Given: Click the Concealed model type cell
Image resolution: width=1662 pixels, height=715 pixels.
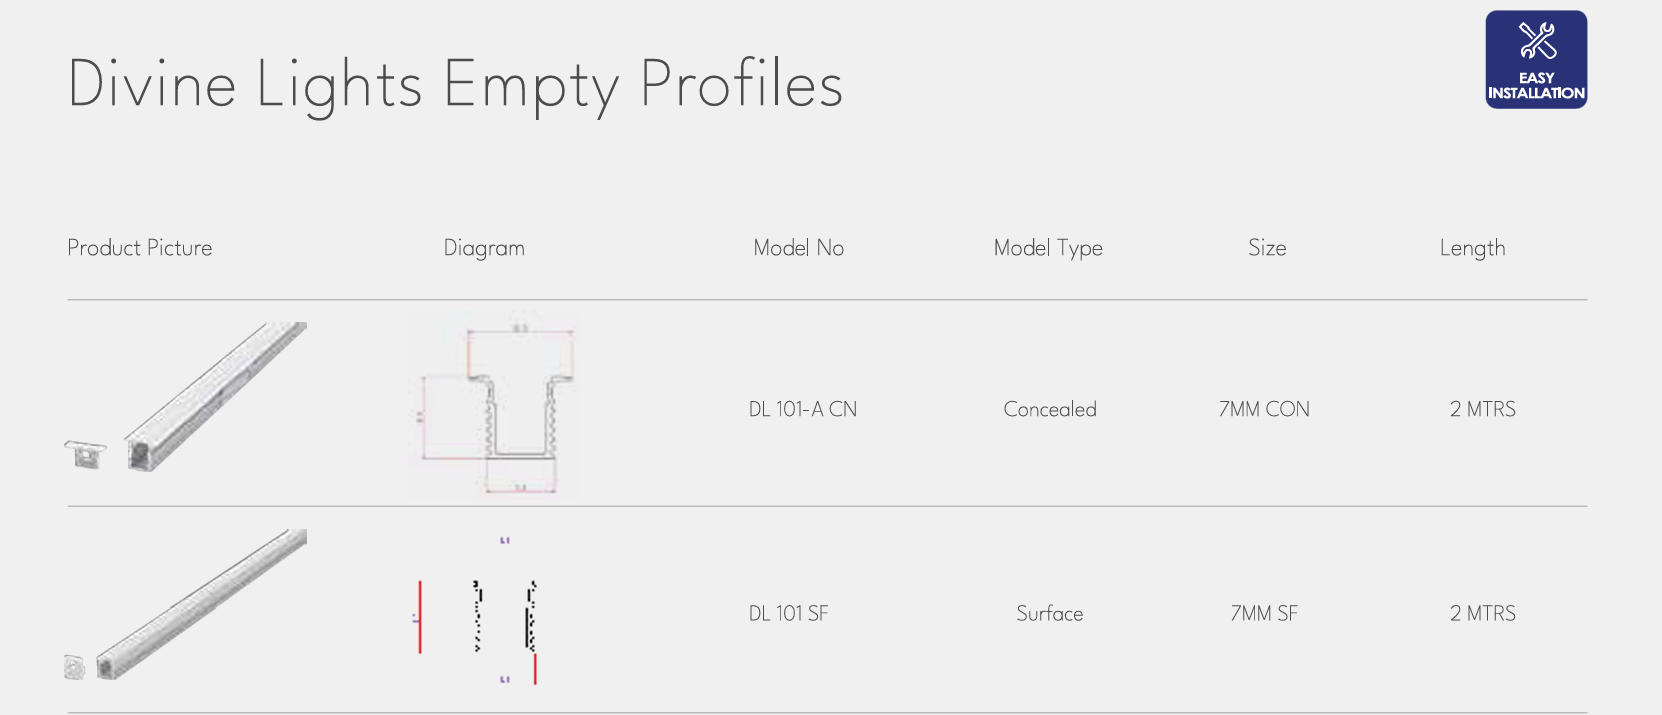Looking at the screenshot, I should pos(1050,409).
